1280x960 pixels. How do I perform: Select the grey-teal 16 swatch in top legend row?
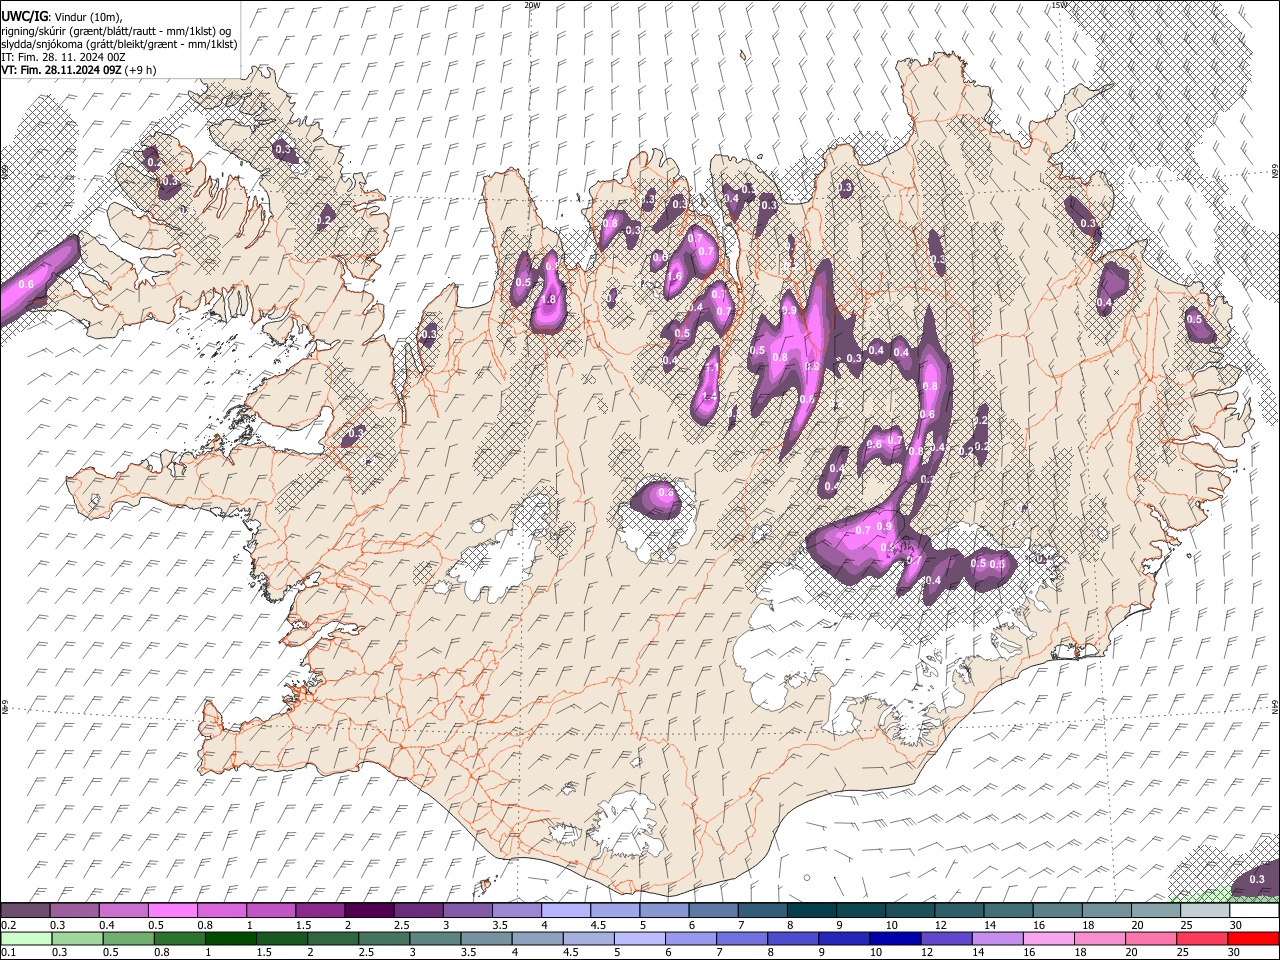(x=1058, y=911)
